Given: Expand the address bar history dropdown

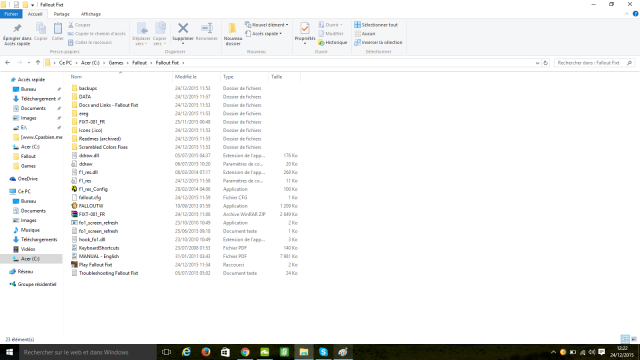Looking at the screenshot, I should point(537,63).
